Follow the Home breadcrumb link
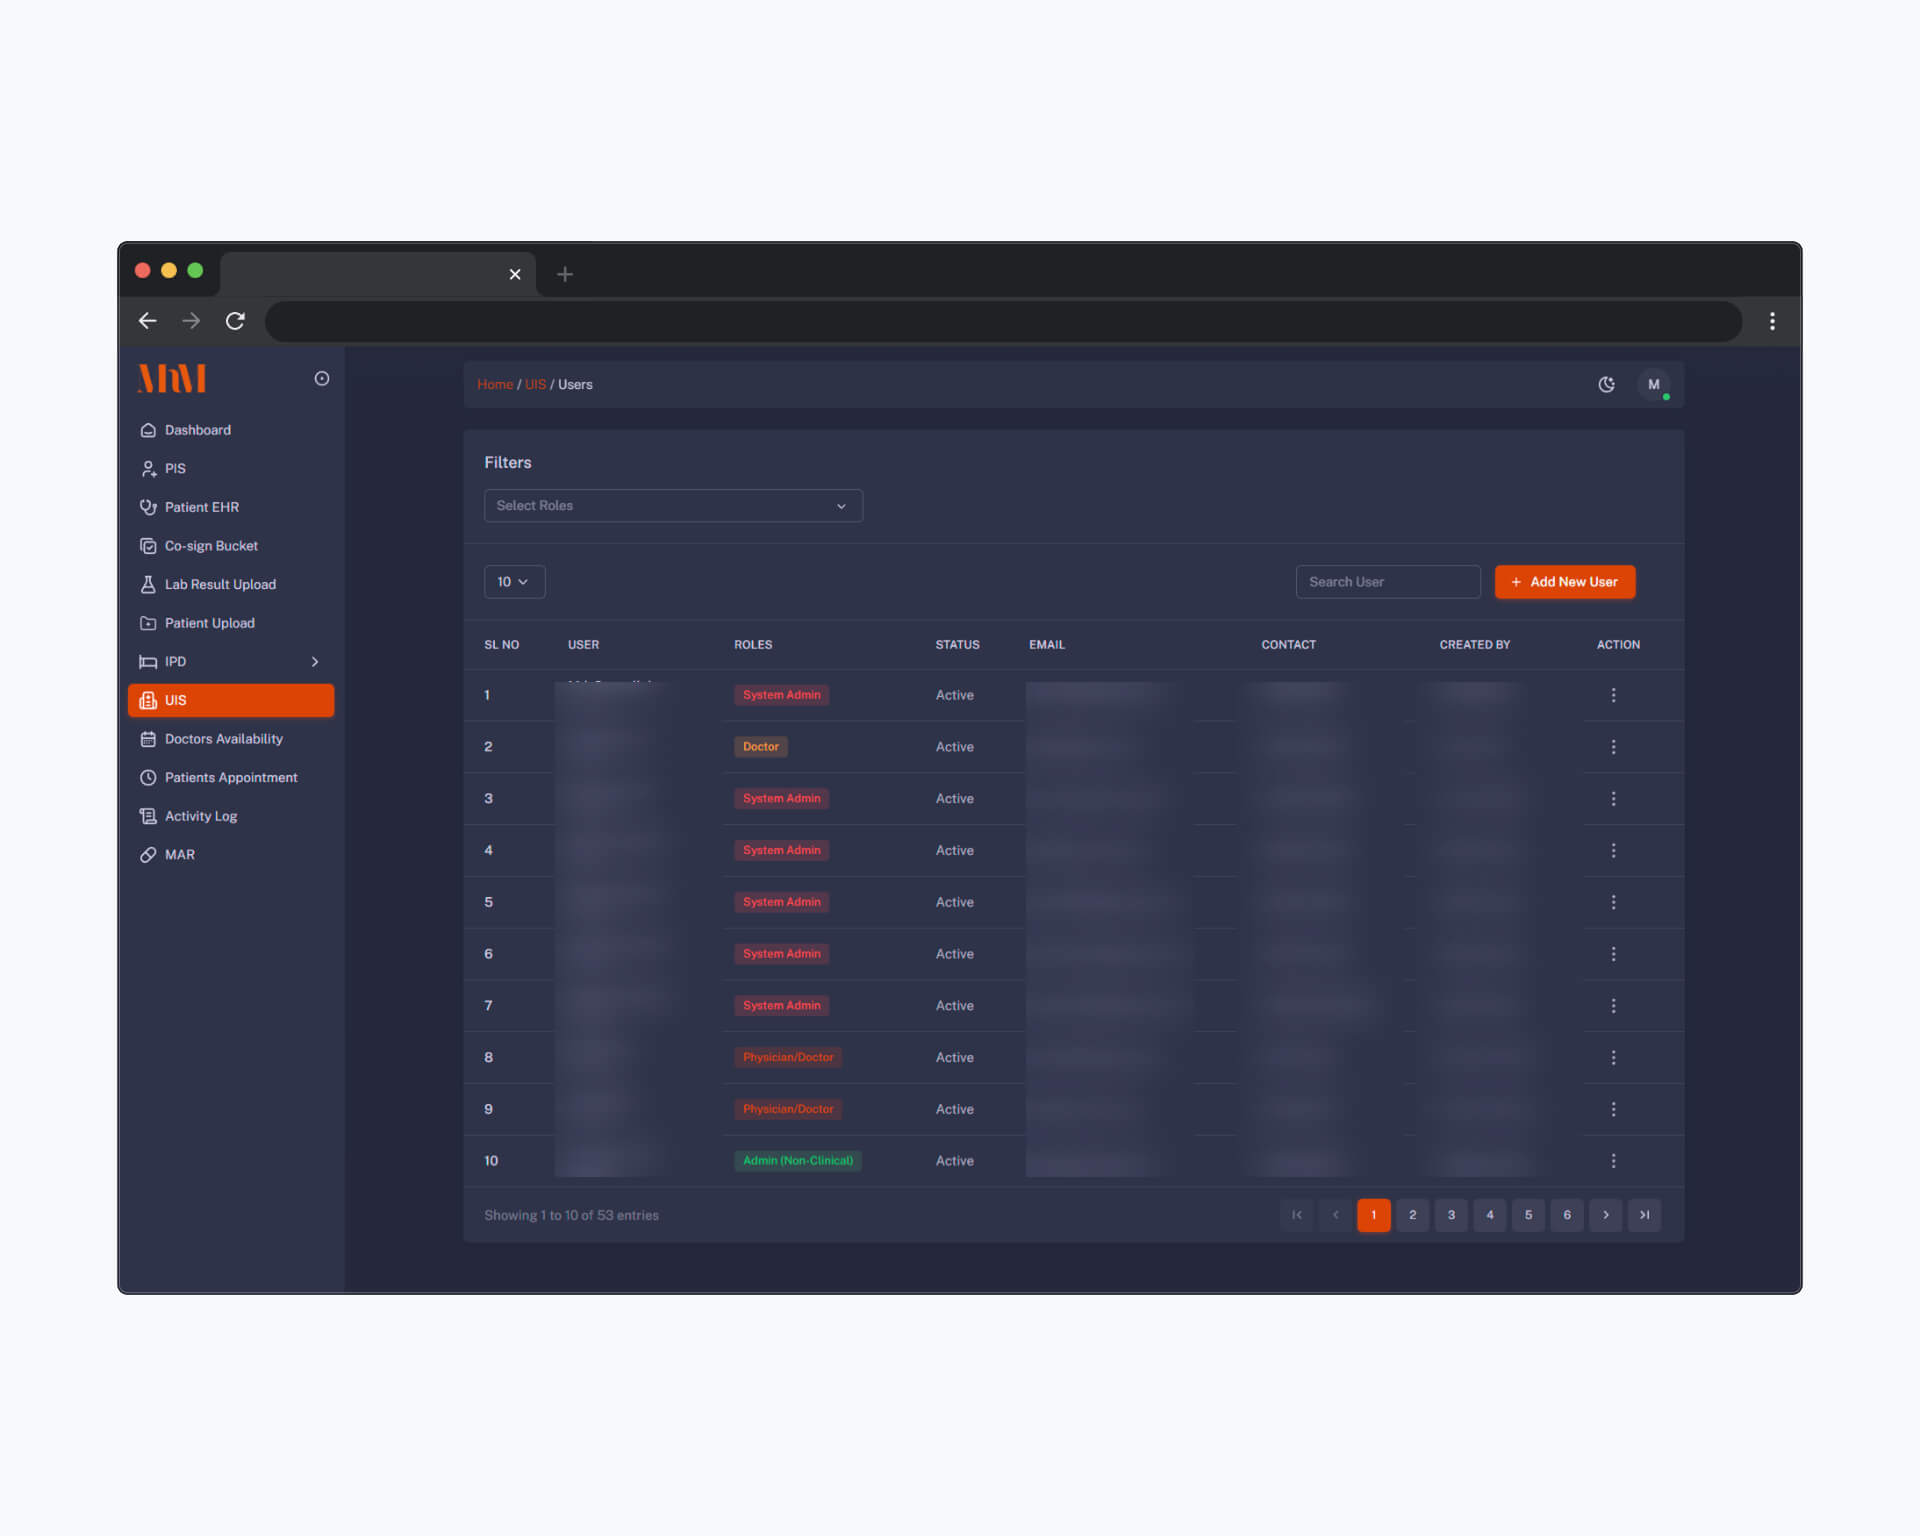1920x1536 pixels. tap(494, 385)
